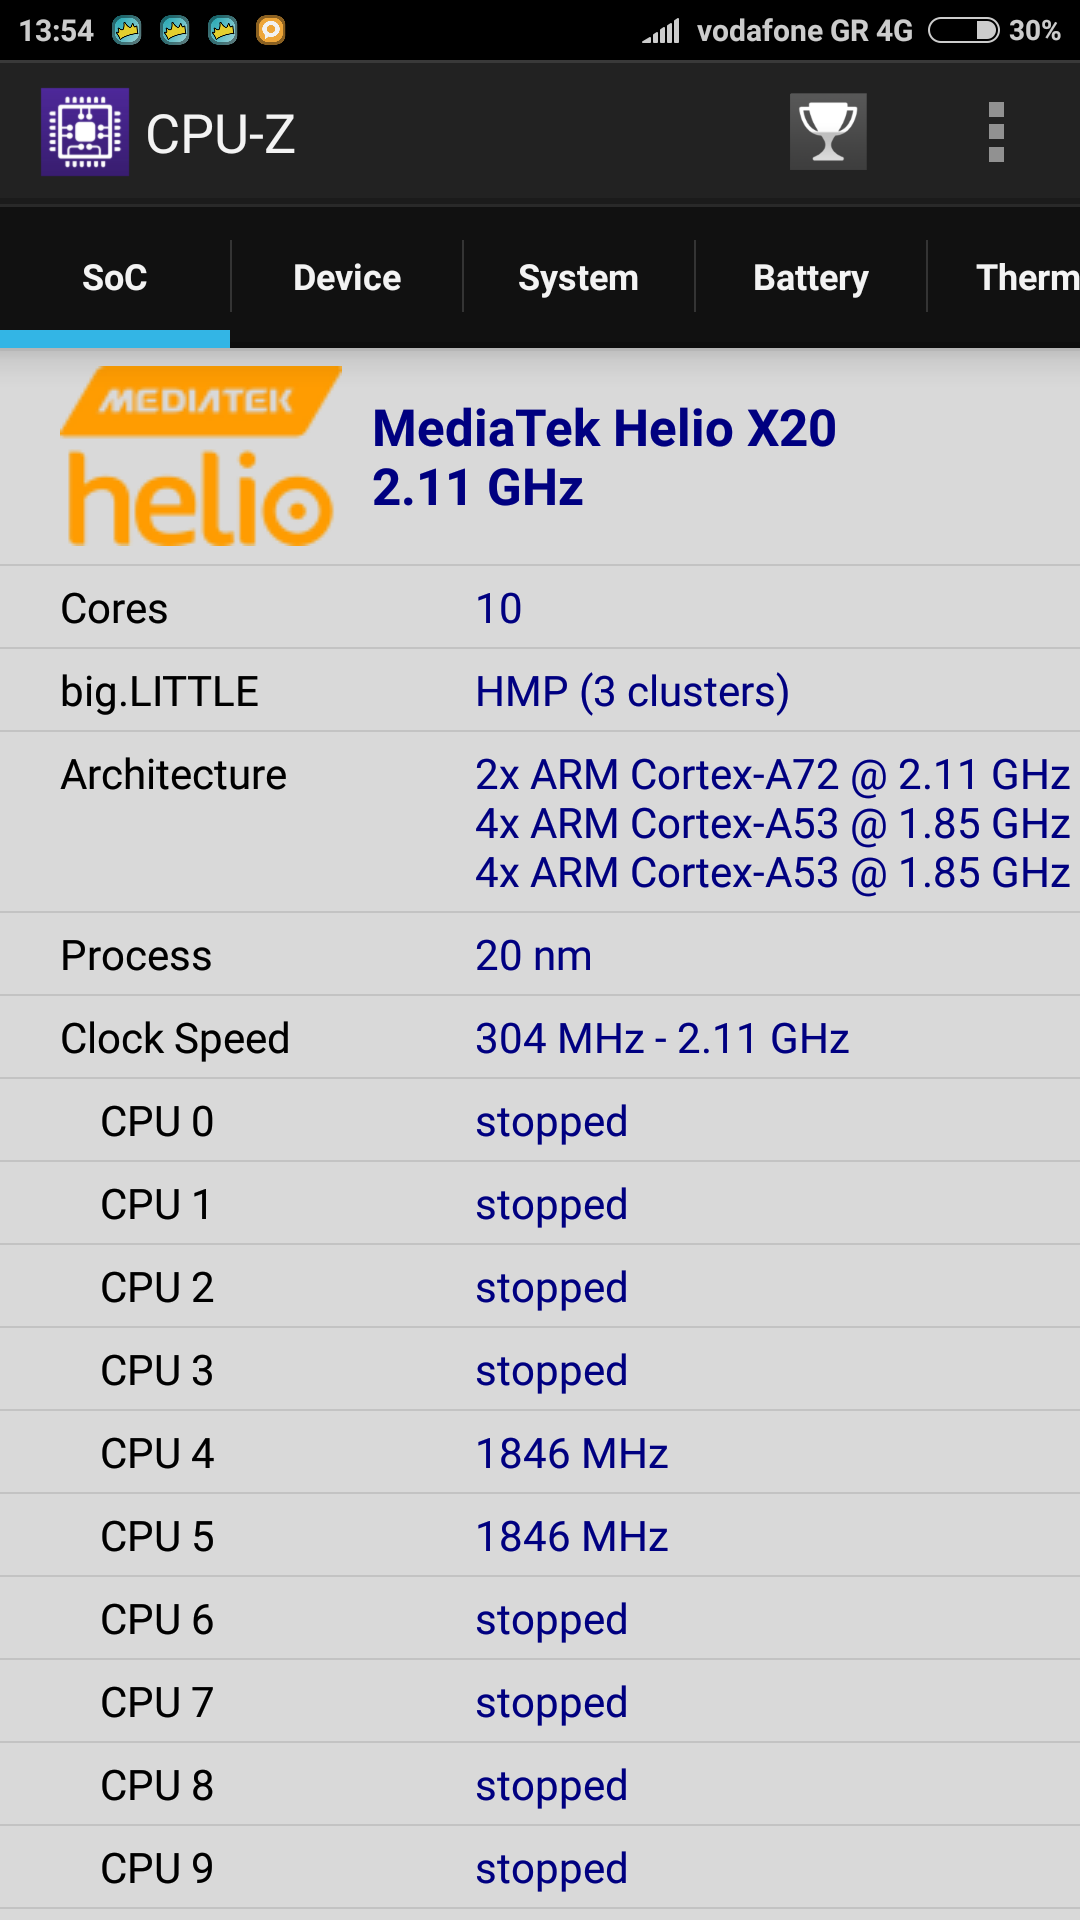The height and width of the screenshot is (1920, 1080).
Task: Tap the trophy icon in the toolbar
Action: pyautogui.click(x=828, y=132)
